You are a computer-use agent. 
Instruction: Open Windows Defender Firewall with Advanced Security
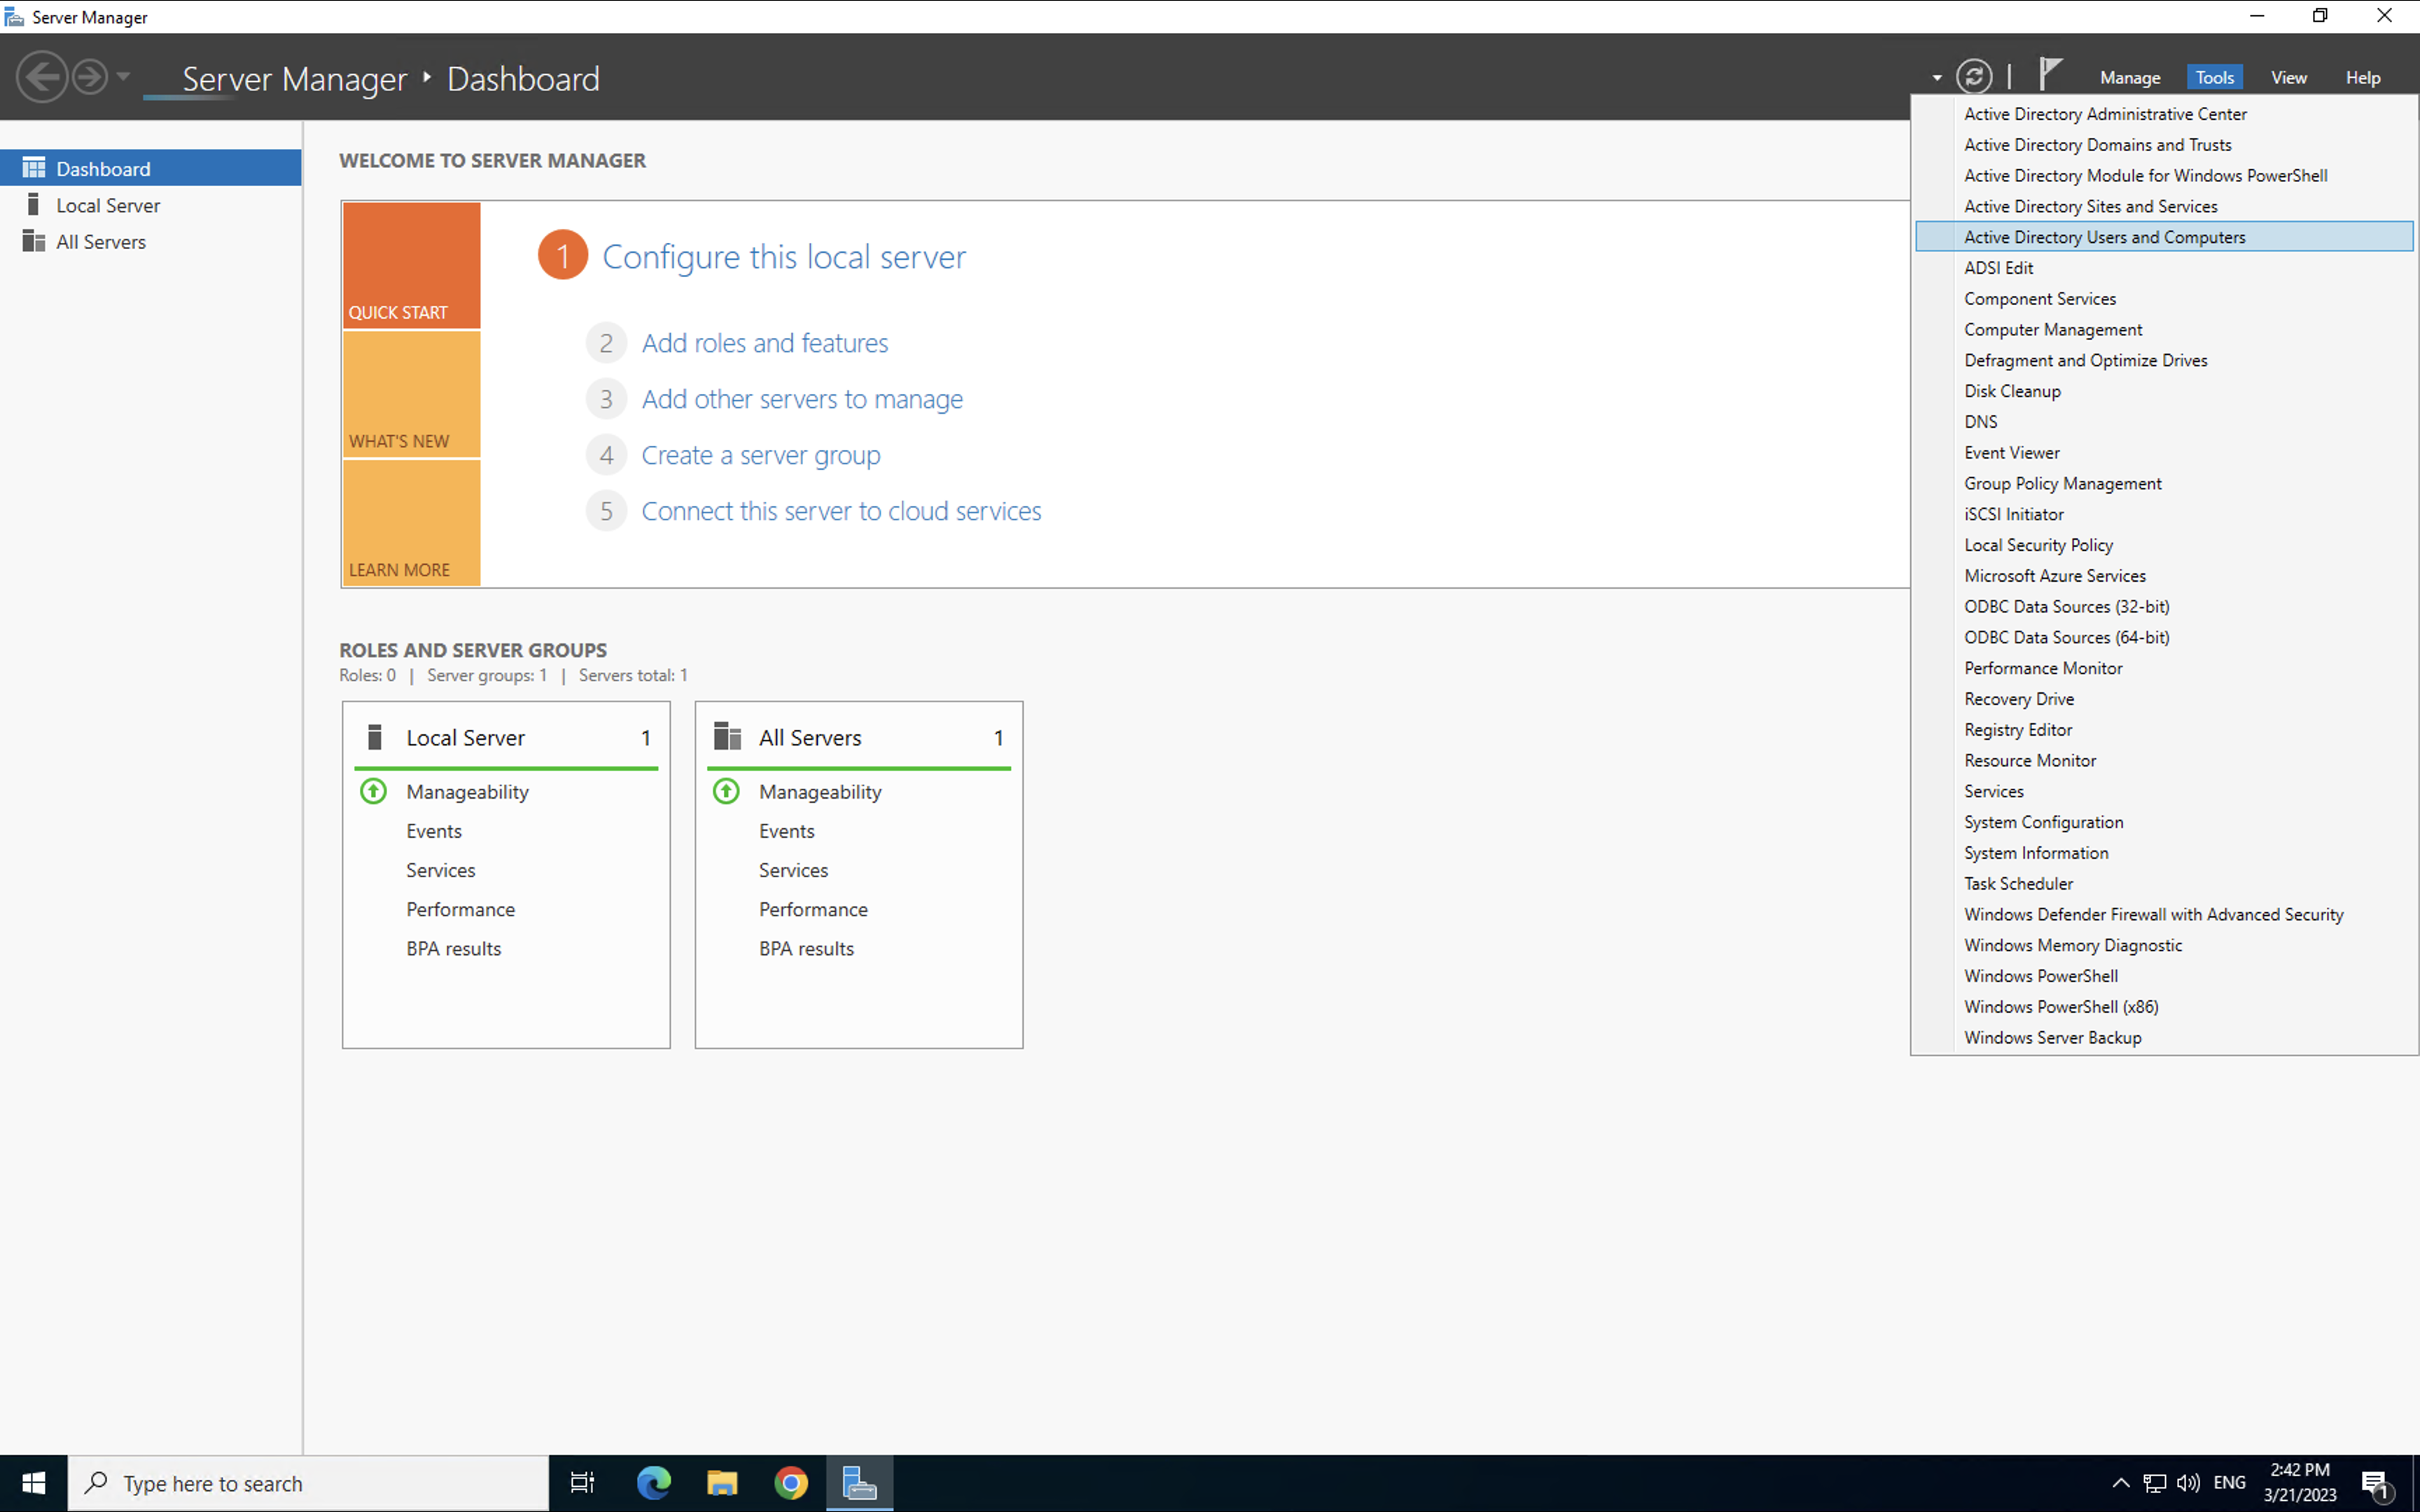pyautogui.click(x=2164, y=914)
